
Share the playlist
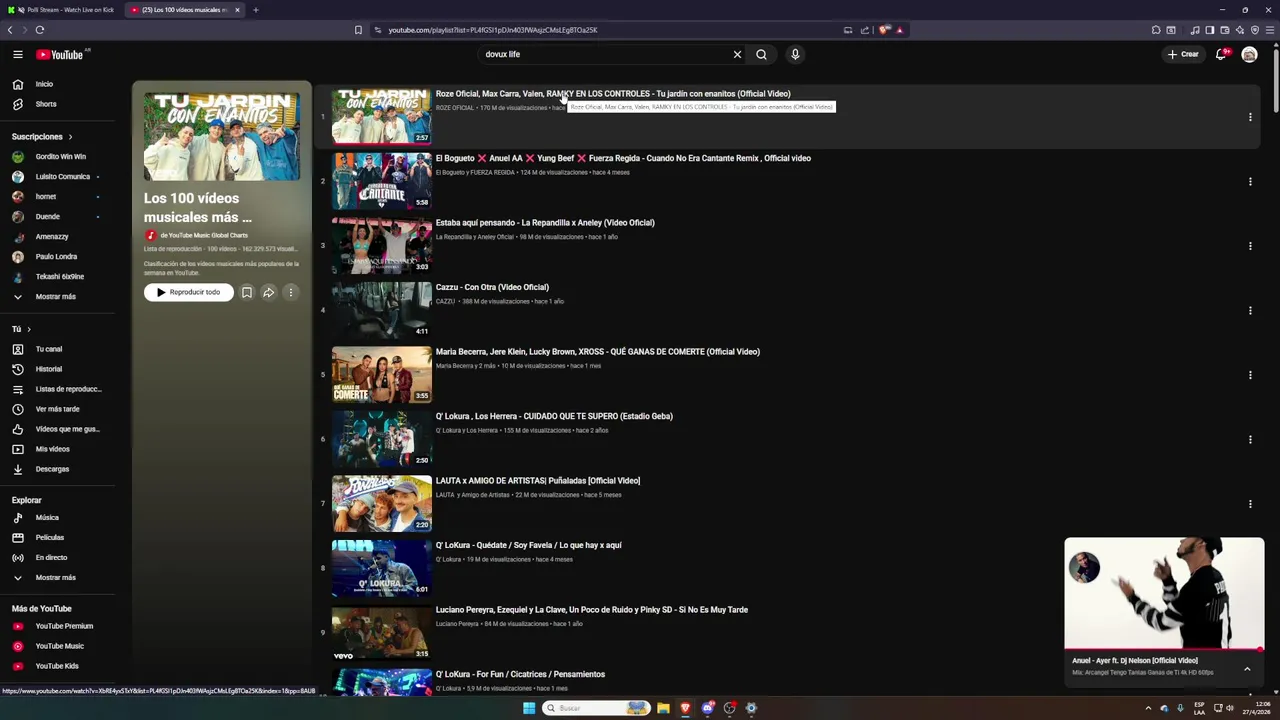pos(269,292)
